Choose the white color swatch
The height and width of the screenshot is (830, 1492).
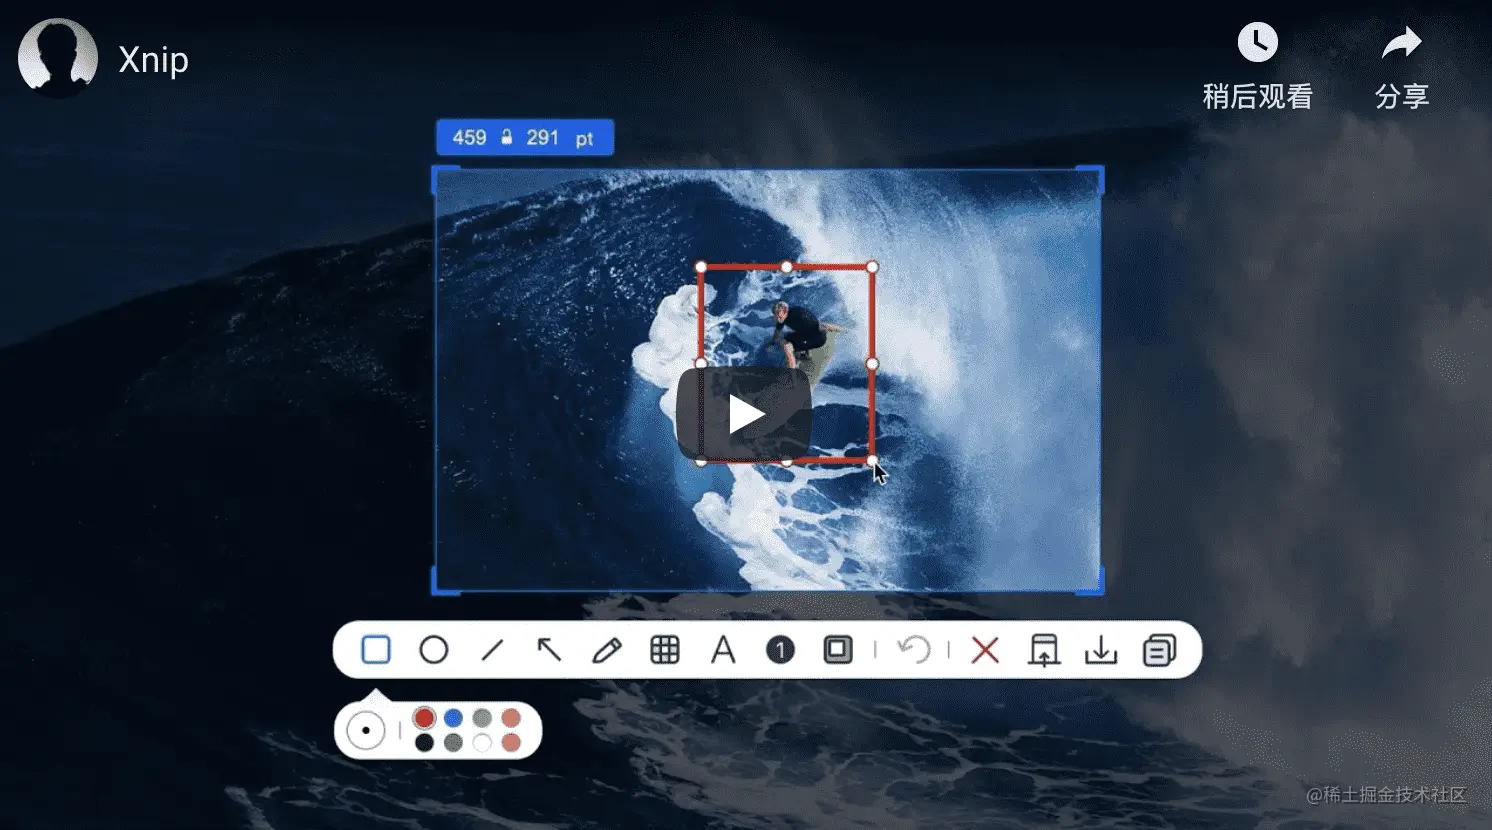pos(482,742)
